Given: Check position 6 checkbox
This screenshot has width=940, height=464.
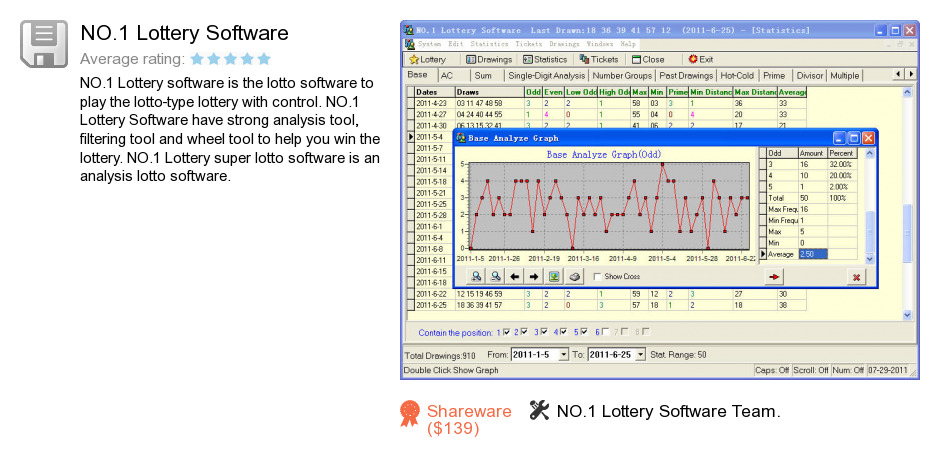Looking at the screenshot, I should [605, 332].
